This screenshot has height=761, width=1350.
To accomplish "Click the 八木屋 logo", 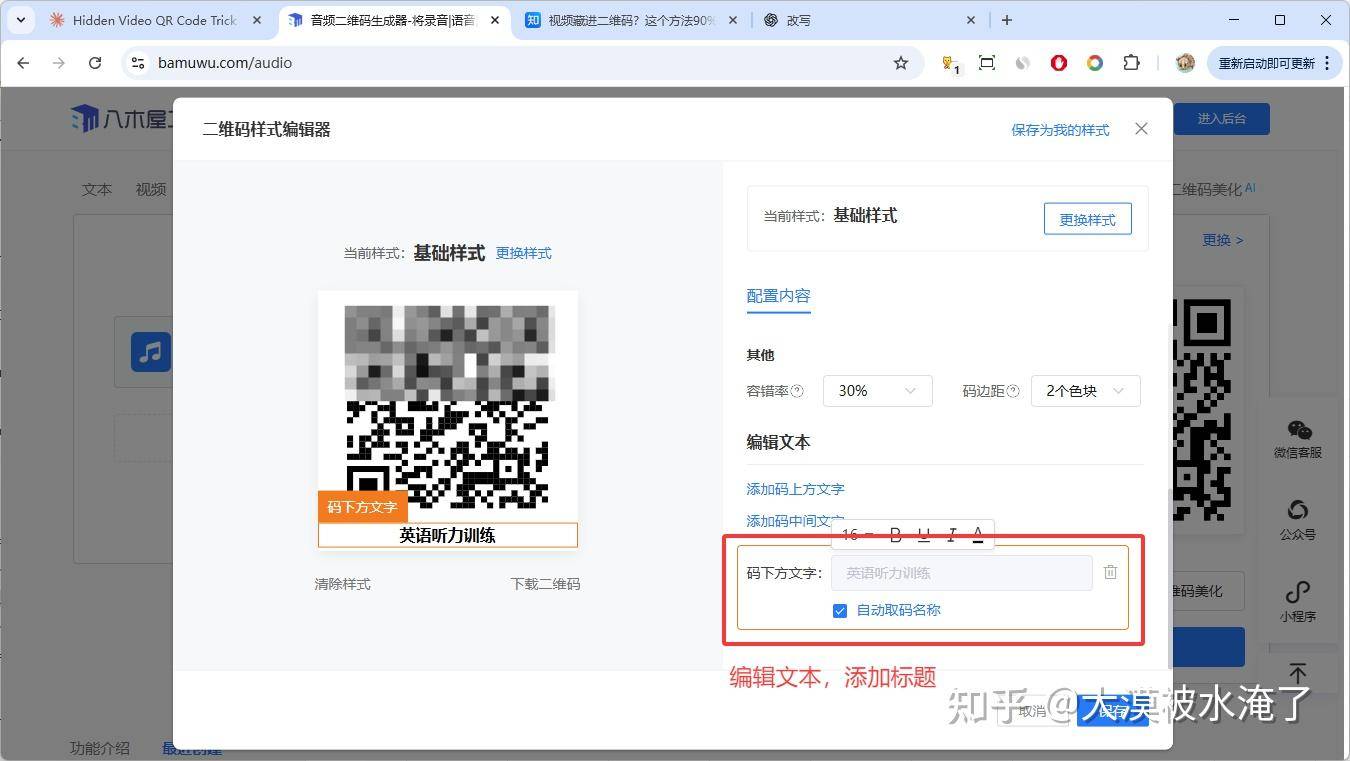I will tap(121, 118).
